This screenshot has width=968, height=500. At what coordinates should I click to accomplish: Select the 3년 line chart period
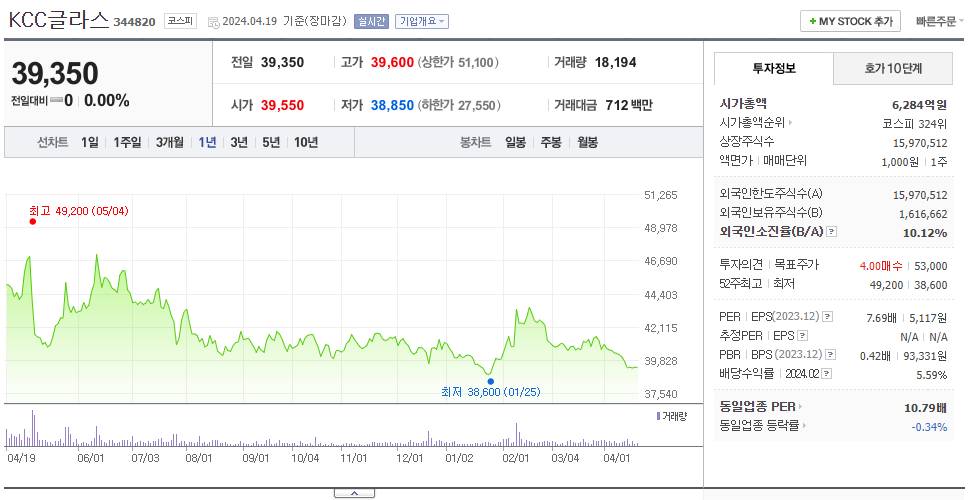pos(239,143)
